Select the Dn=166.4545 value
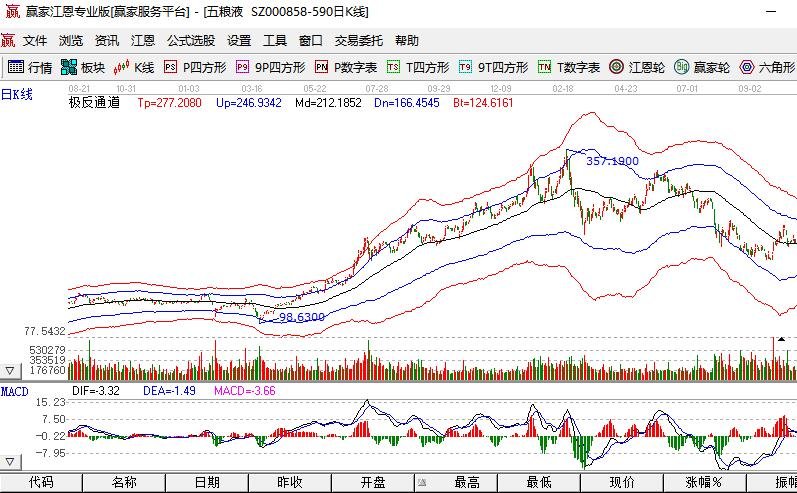797x493 pixels. point(407,103)
